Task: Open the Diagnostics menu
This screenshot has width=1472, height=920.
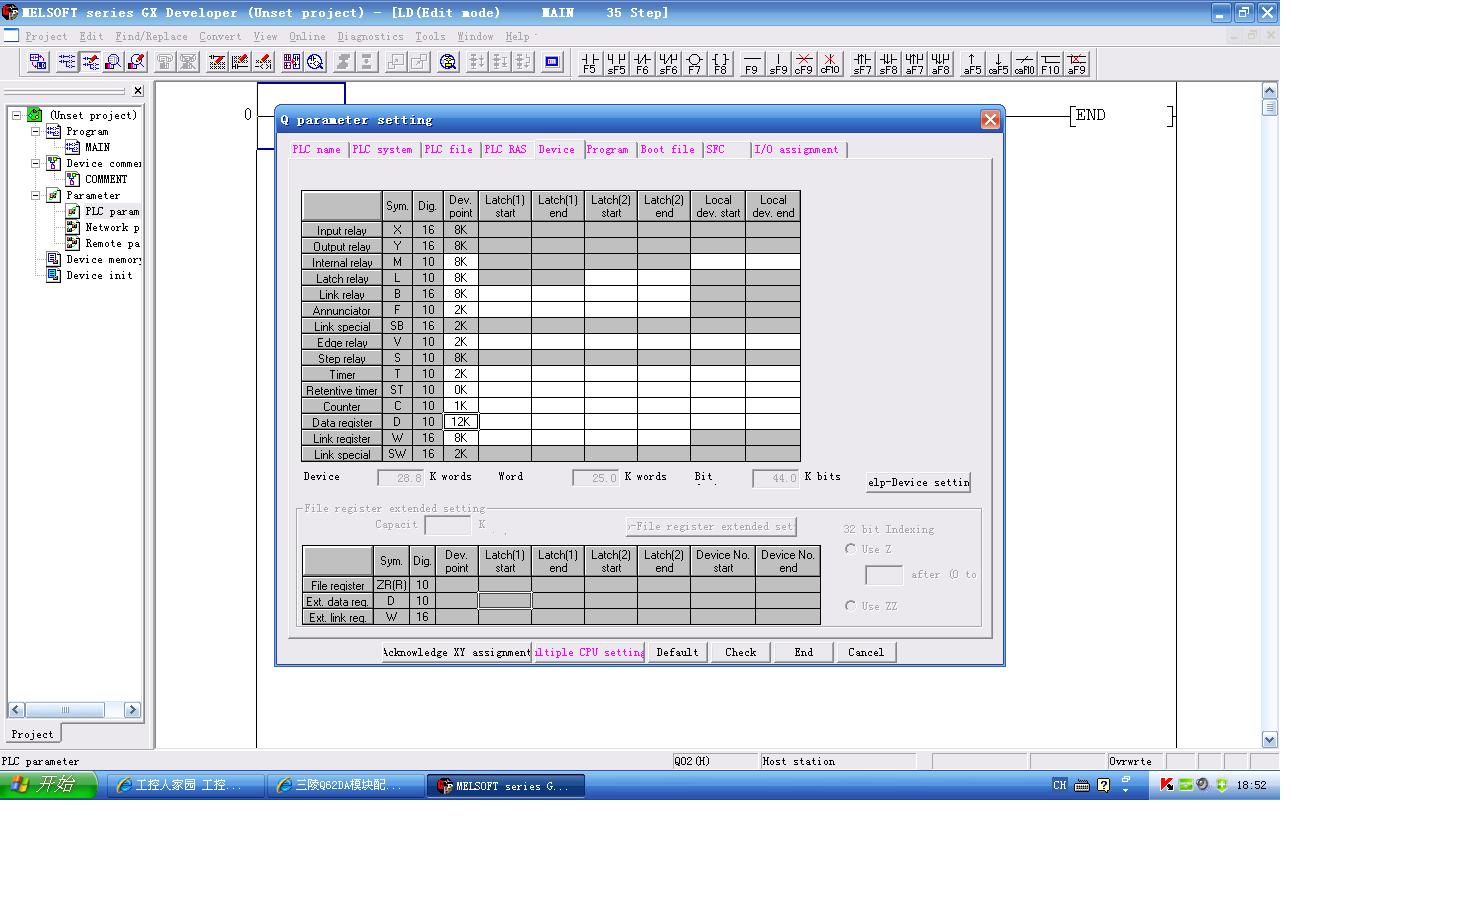Action: tap(370, 36)
